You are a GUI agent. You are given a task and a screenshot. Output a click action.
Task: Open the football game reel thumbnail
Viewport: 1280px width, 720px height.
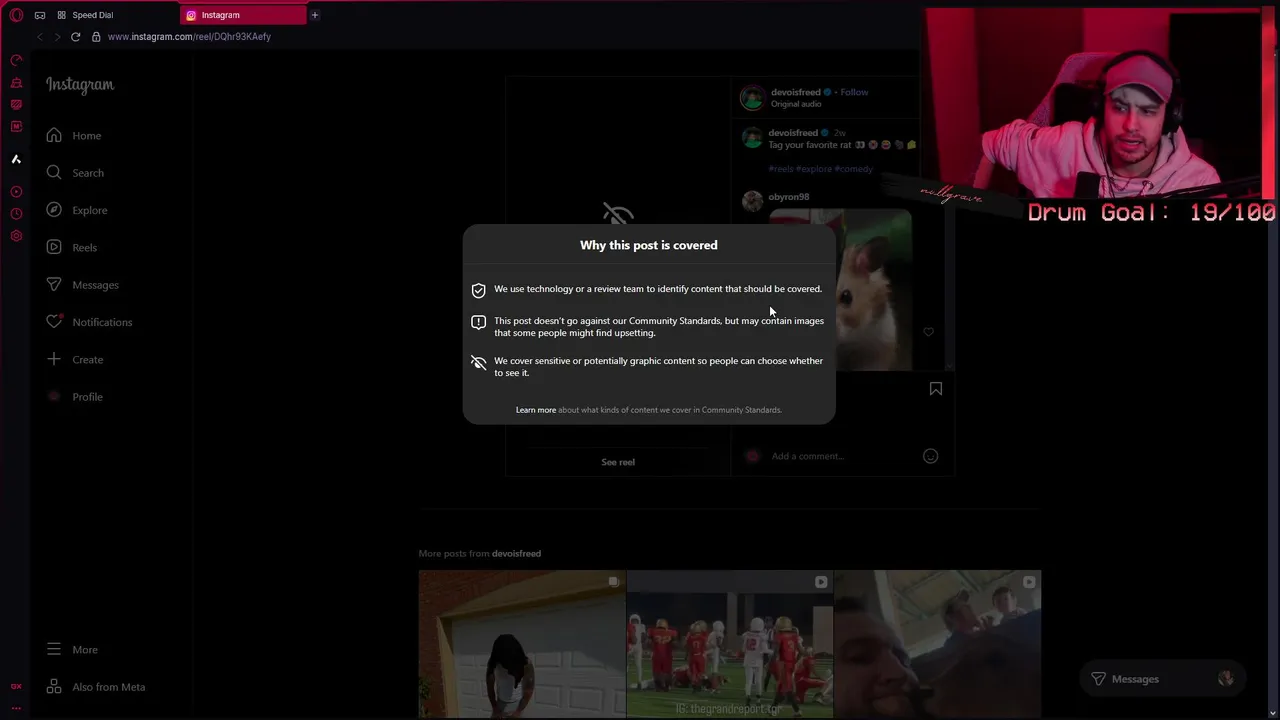point(730,644)
